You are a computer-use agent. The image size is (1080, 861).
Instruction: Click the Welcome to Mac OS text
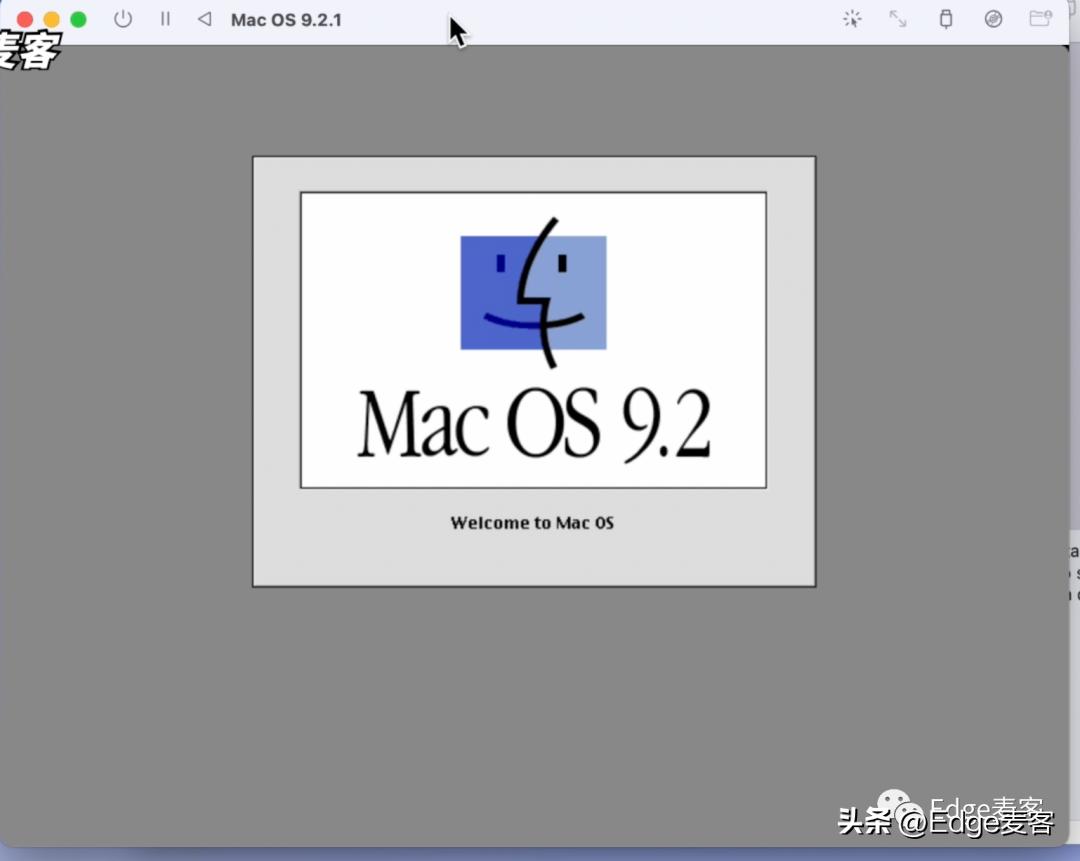tap(532, 522)
